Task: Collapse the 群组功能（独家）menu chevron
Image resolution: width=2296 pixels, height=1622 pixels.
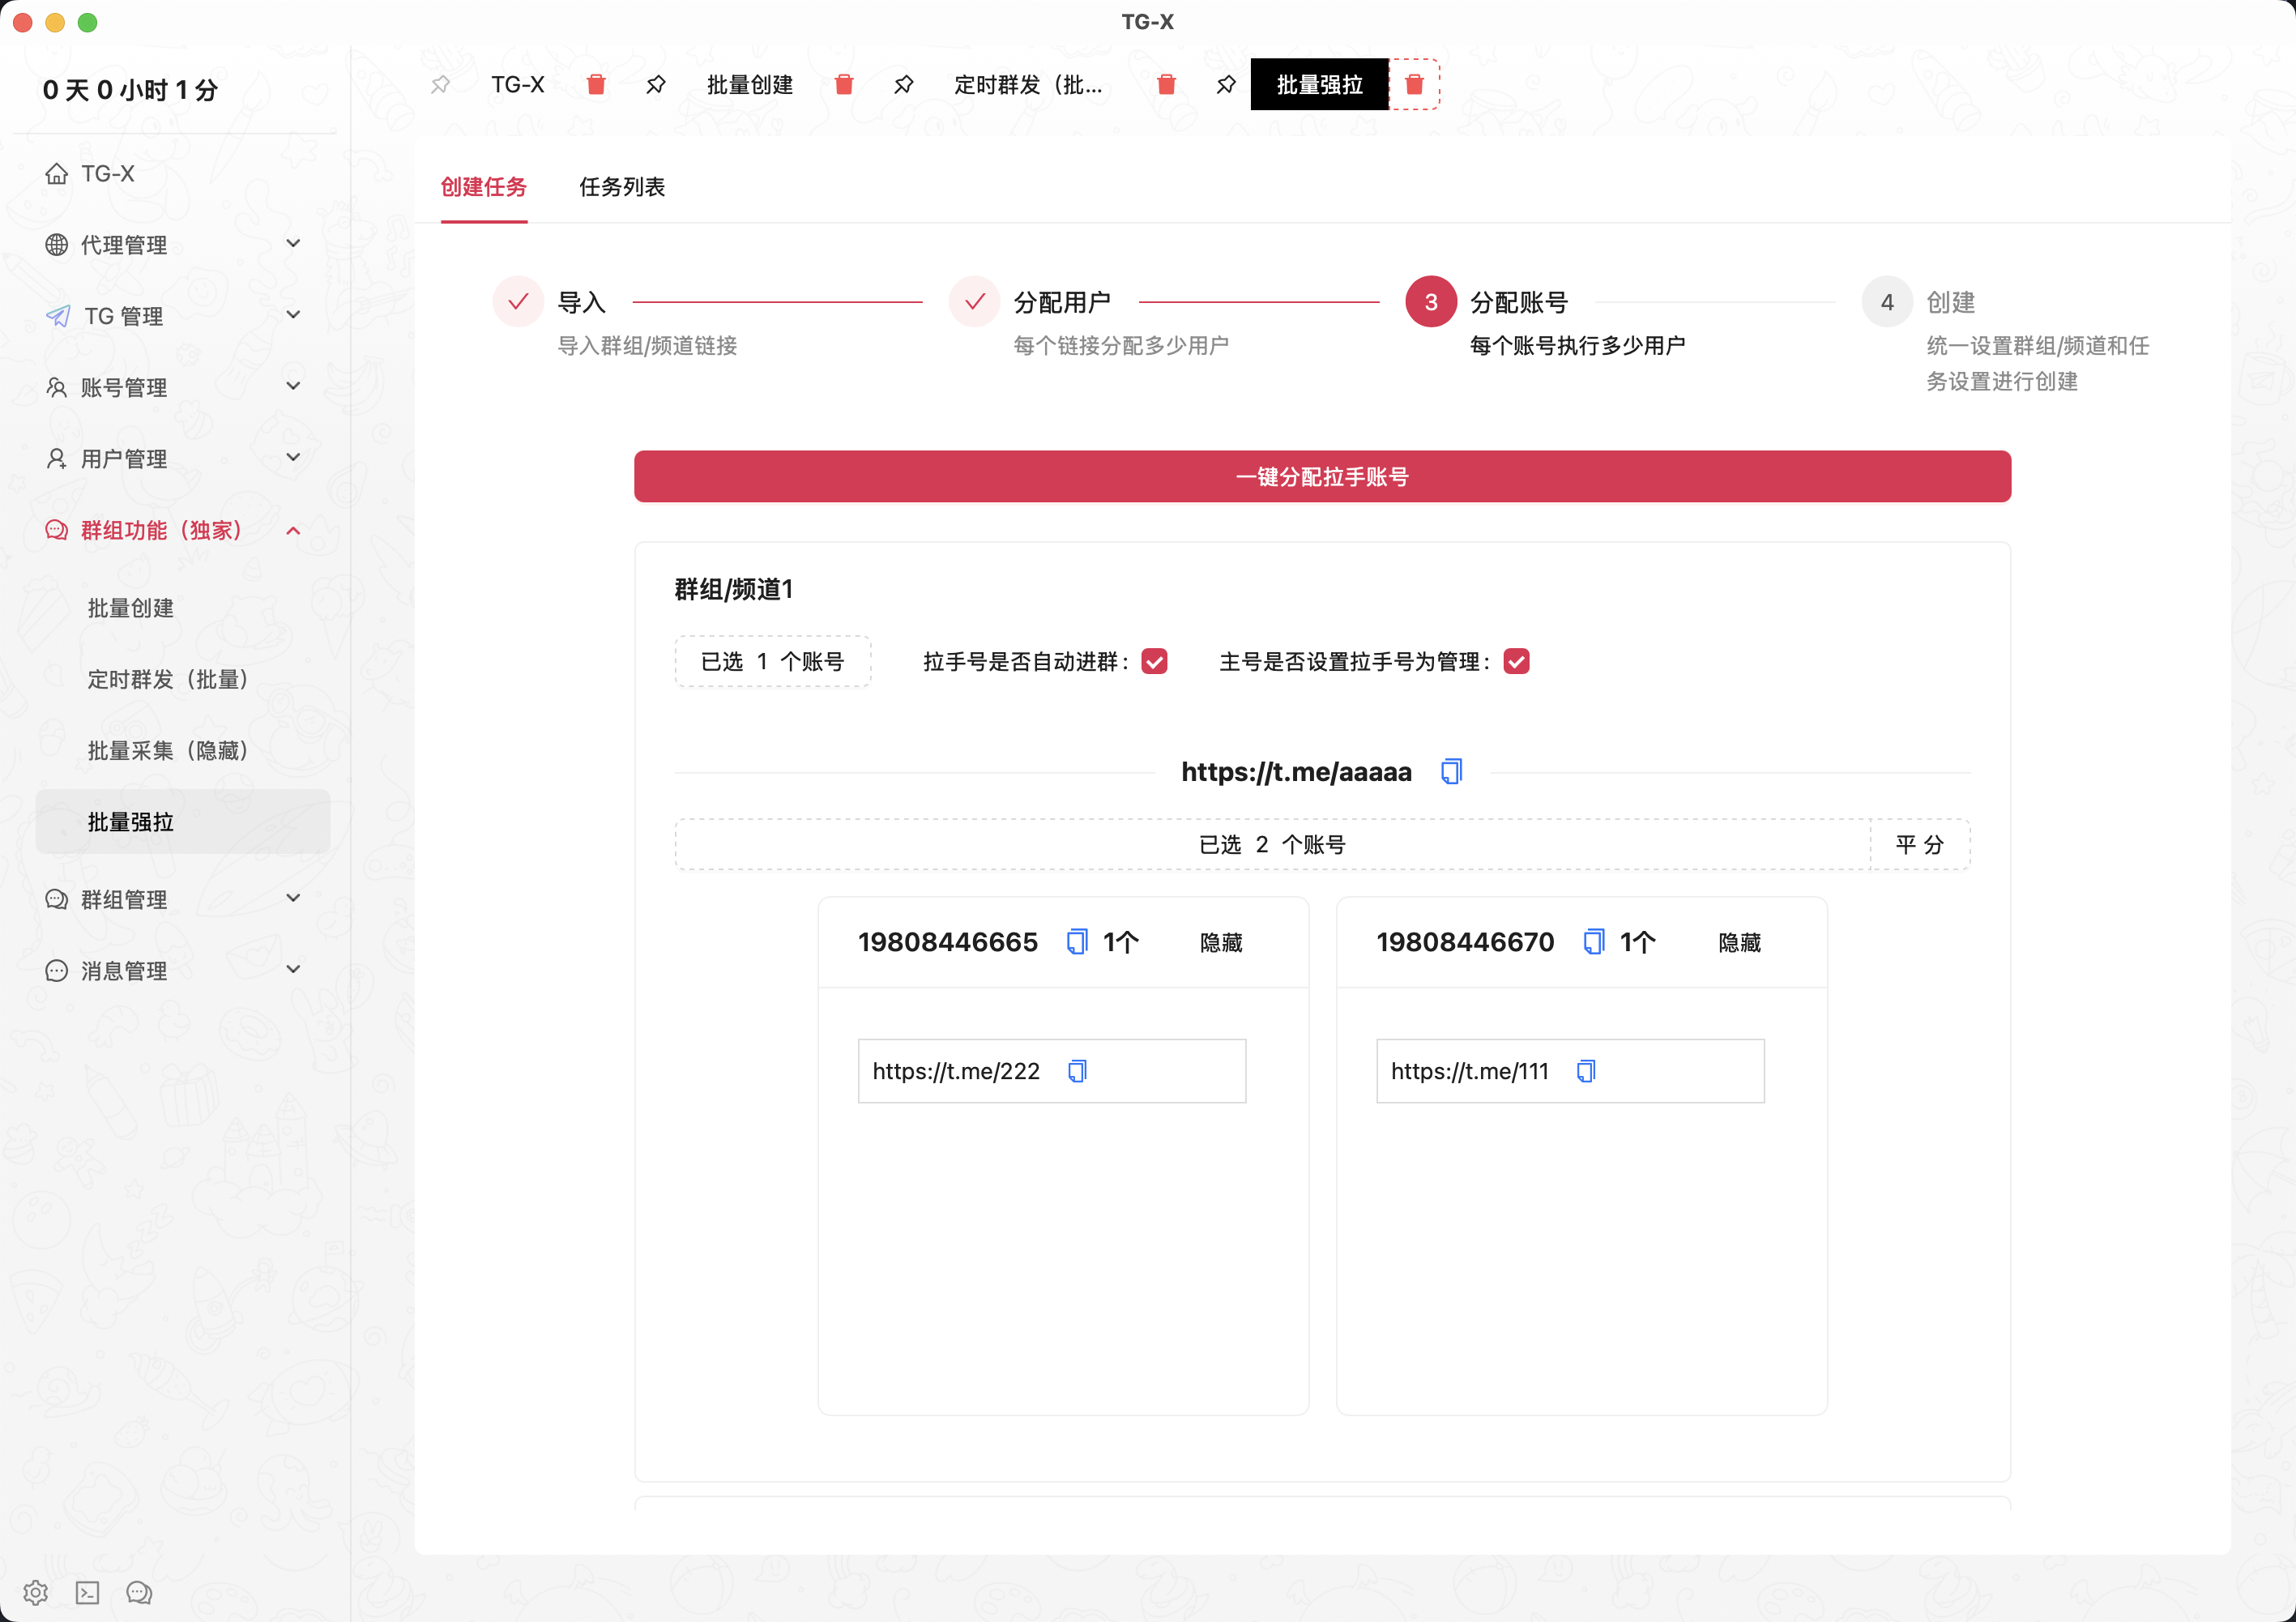Action: (x=293, y=530)
